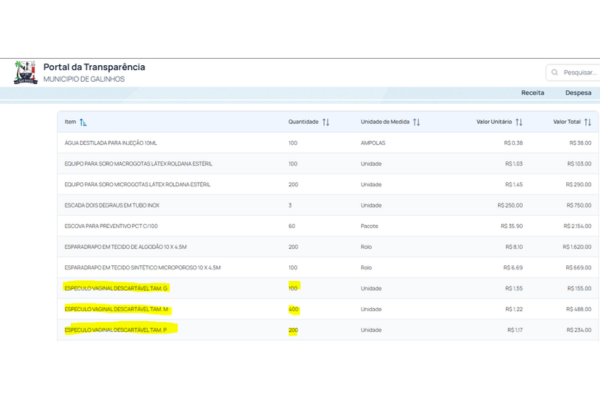The height and width of the screenshot is (400, 600).
Task: Sort by Valor Total arrows
Action: point(588,122)
